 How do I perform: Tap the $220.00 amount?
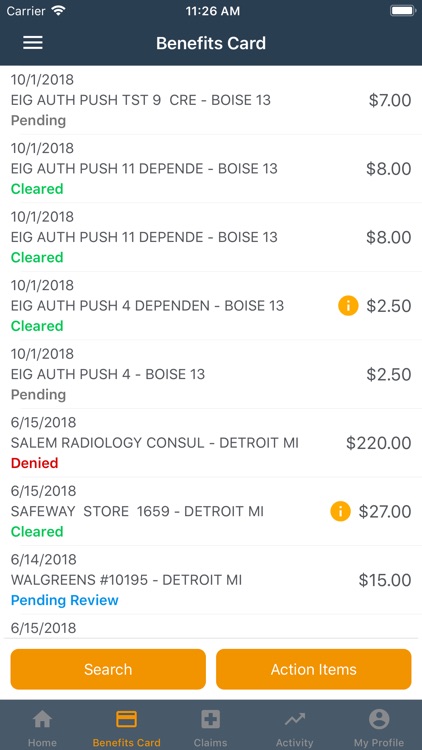(378, 443)
